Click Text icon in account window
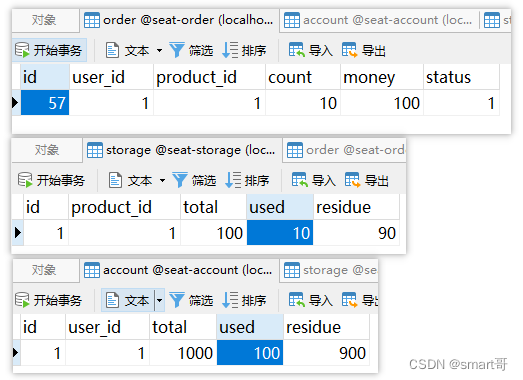This screenshot has width=523, height=380. click(112, 300)
